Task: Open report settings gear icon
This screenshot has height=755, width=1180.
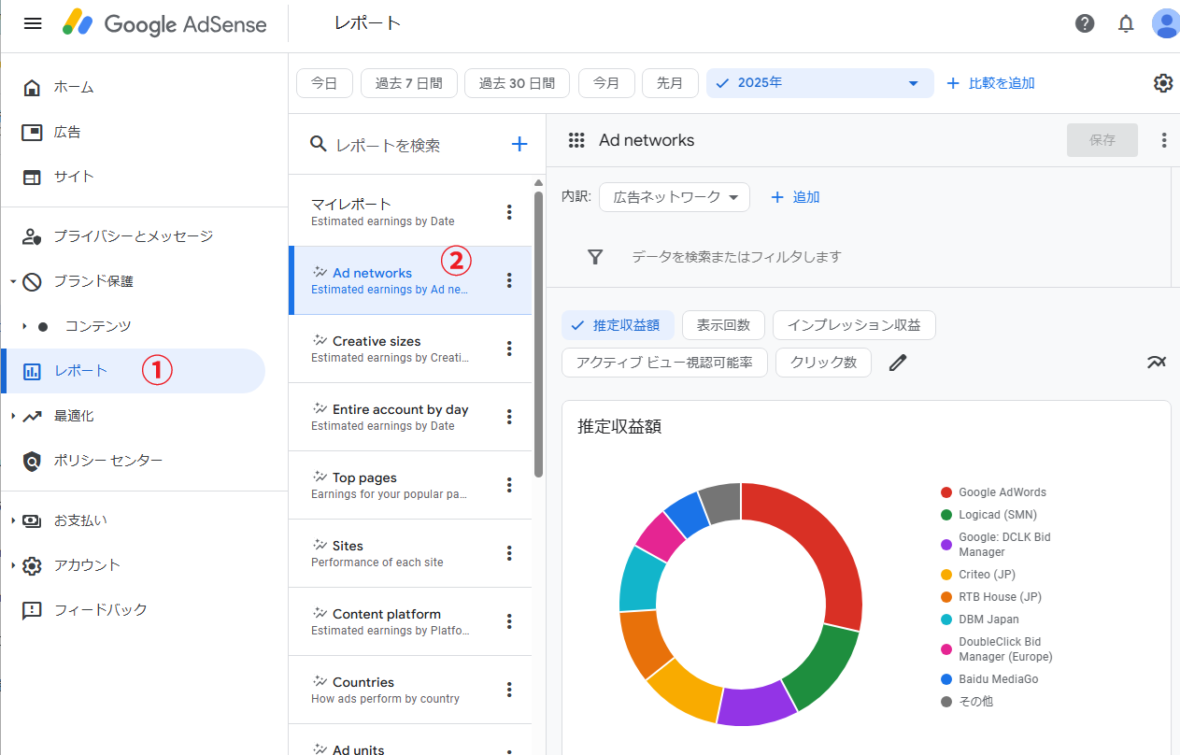Action: (1163, 83)
